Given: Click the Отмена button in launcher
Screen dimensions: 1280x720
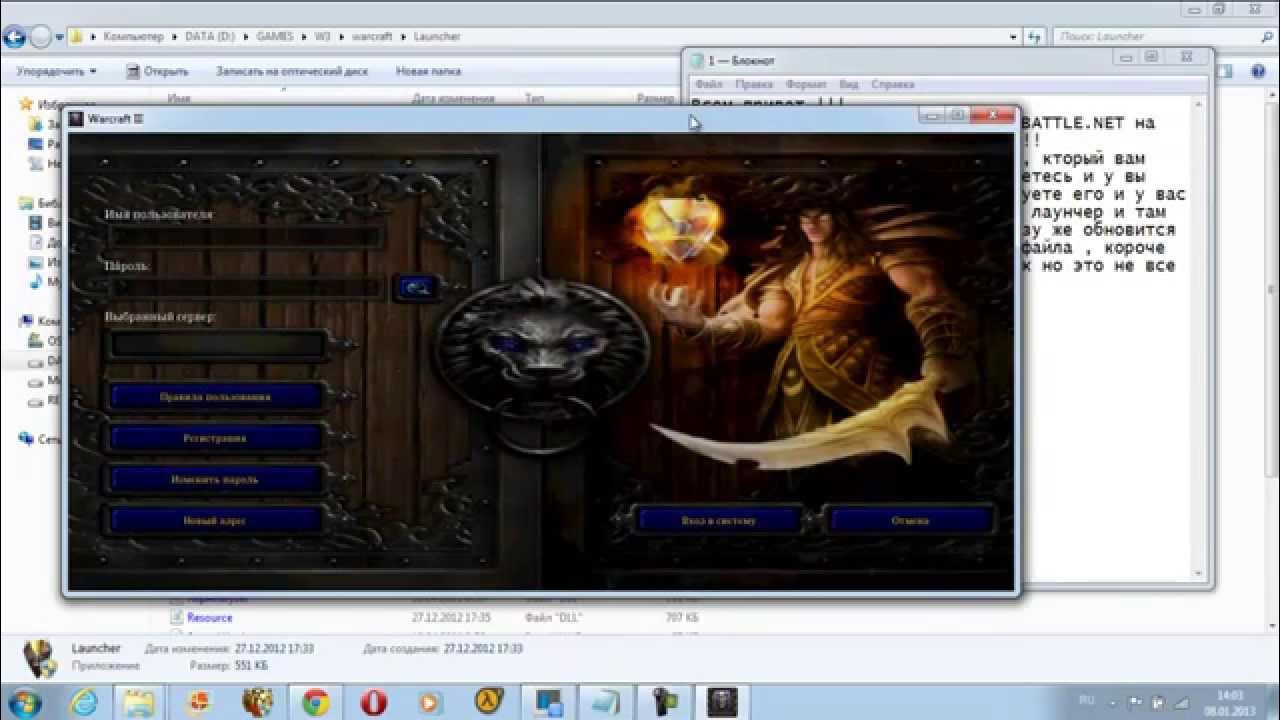Looking at the screenshot, I should coord(910,521).
